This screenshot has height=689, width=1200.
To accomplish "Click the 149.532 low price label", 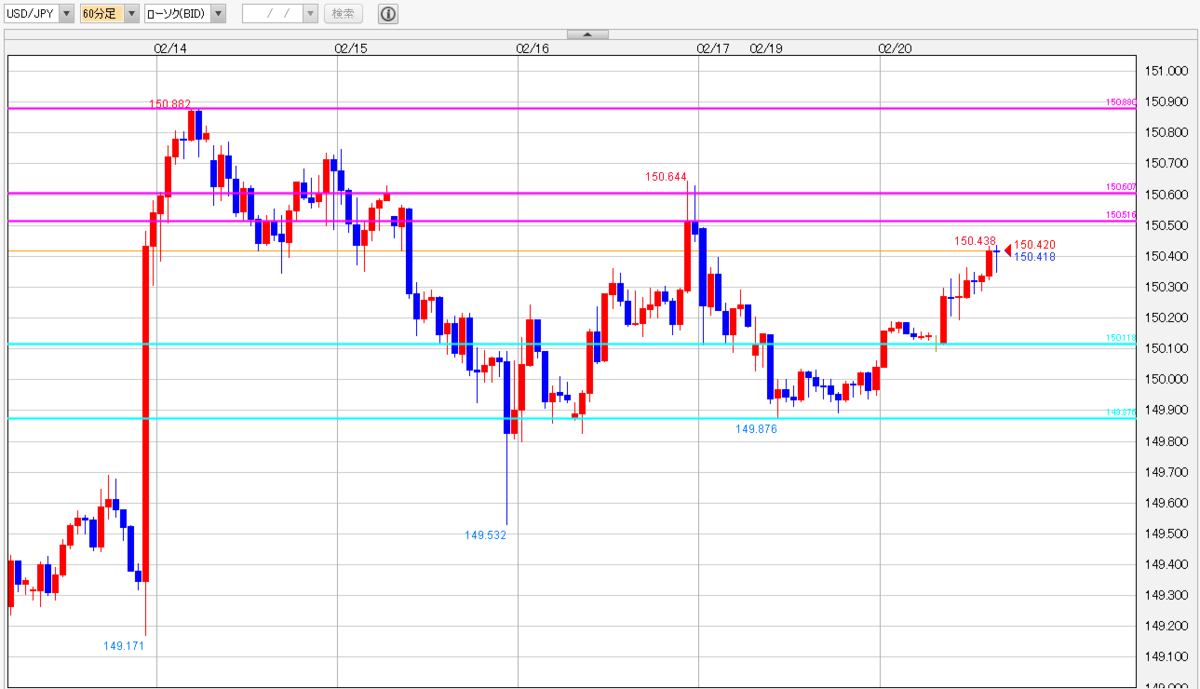I will click(486, 535).
